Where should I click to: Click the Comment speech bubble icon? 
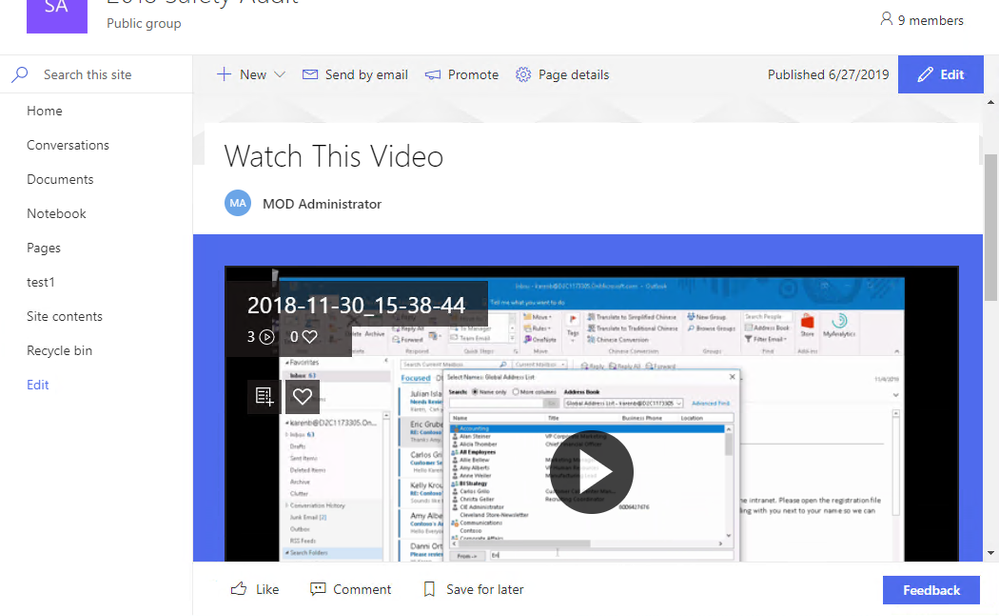pyautogui.click(x=318, y=589)
